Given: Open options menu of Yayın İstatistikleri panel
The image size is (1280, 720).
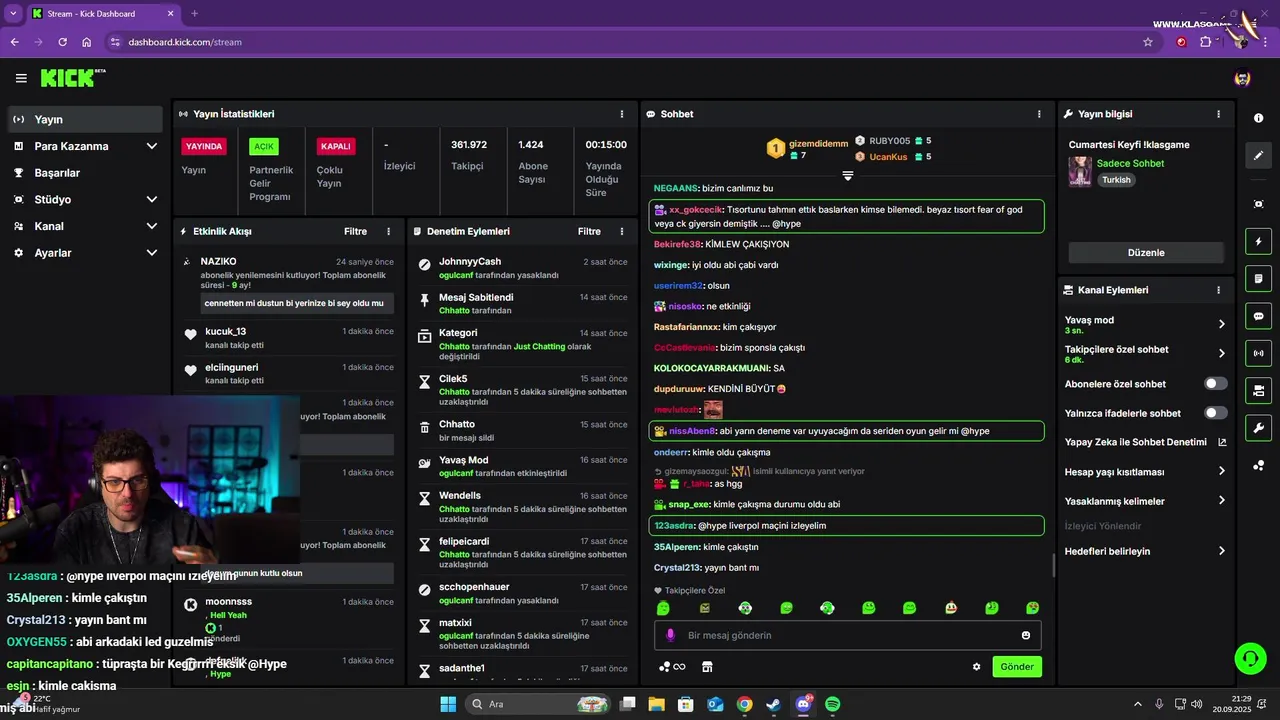Looking at the screenshot, I should (622, 114).
